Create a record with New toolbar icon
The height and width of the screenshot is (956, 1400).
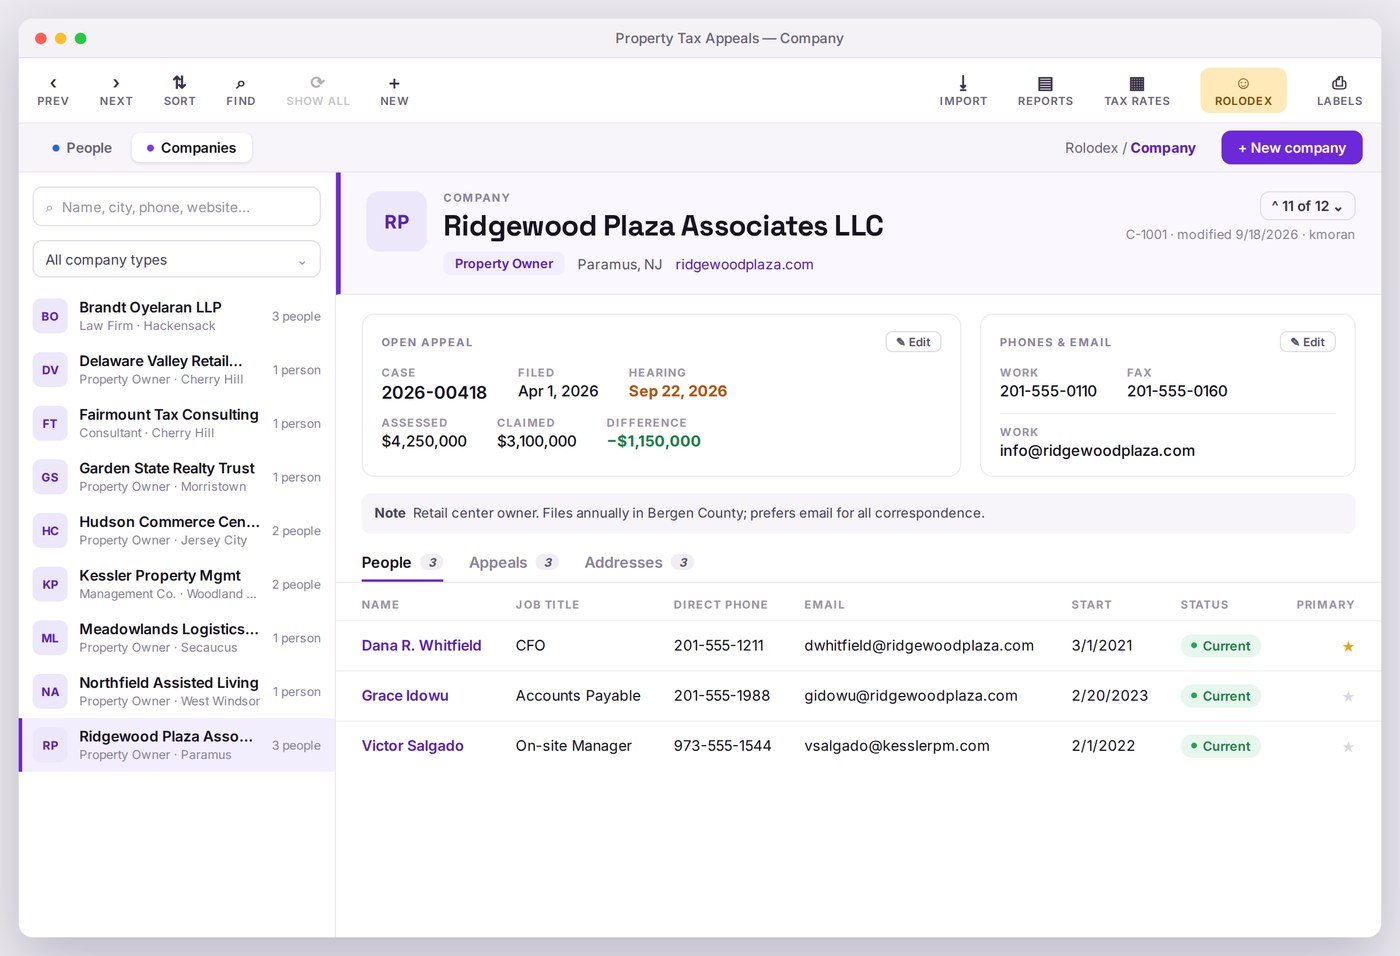click(x=394, y=90)
